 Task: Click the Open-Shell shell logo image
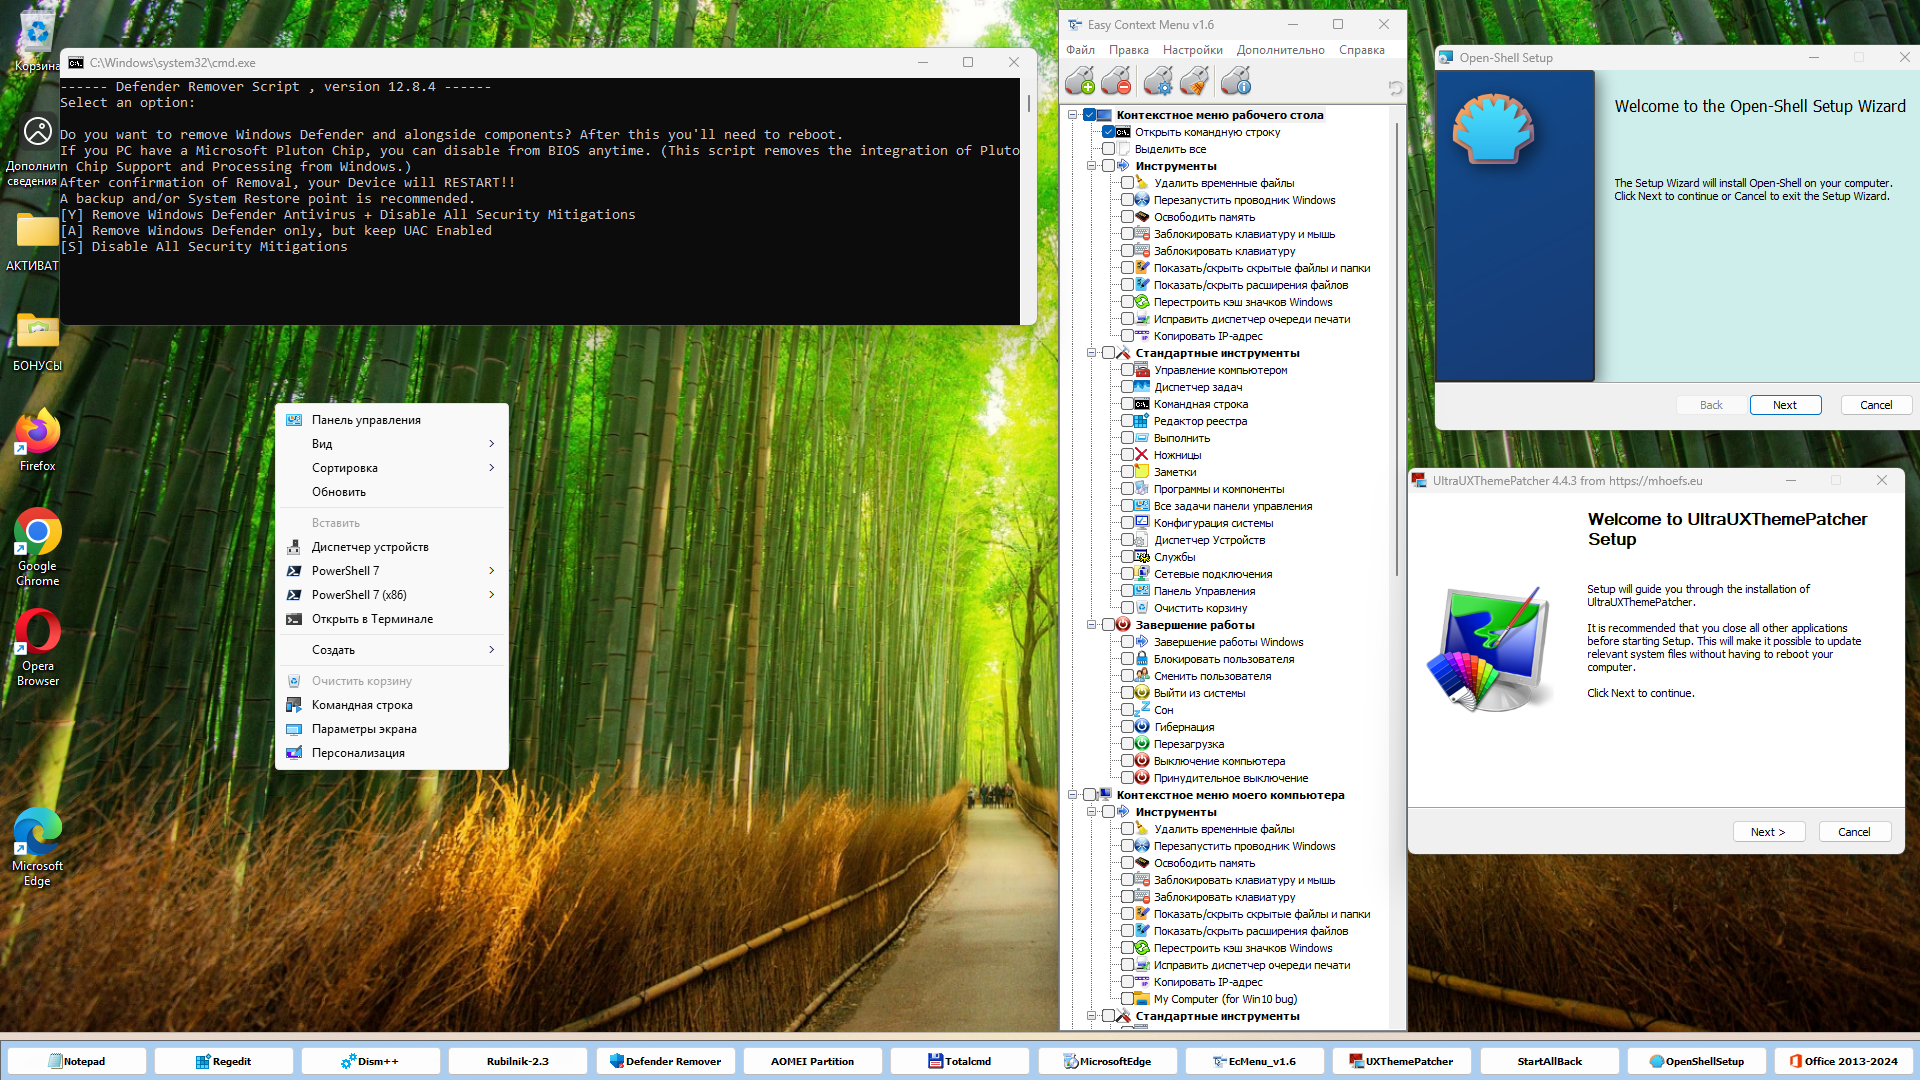(x=1493, y=128)
